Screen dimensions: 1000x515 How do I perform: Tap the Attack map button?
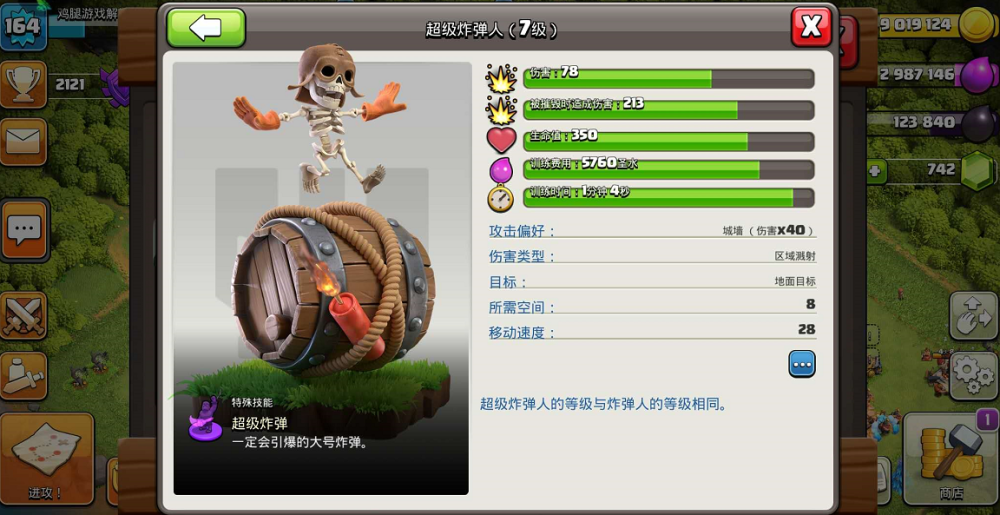[47, 458]
